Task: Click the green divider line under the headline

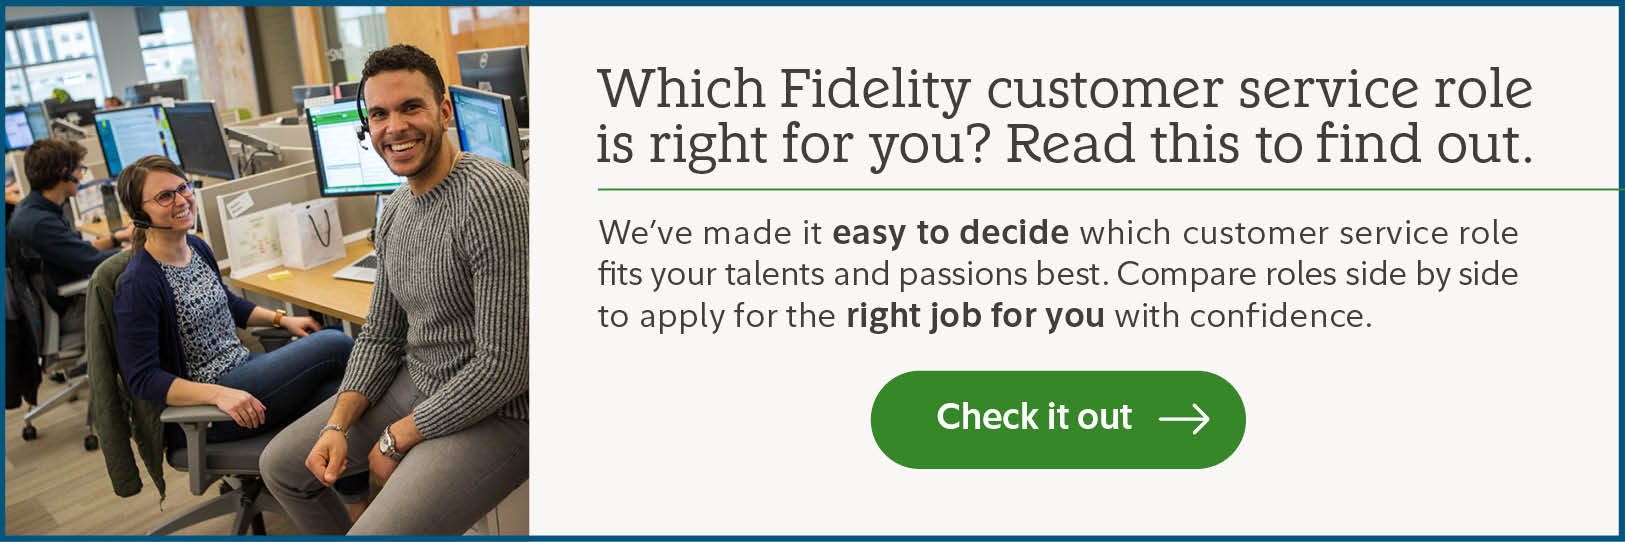Action: [1100, 189]
